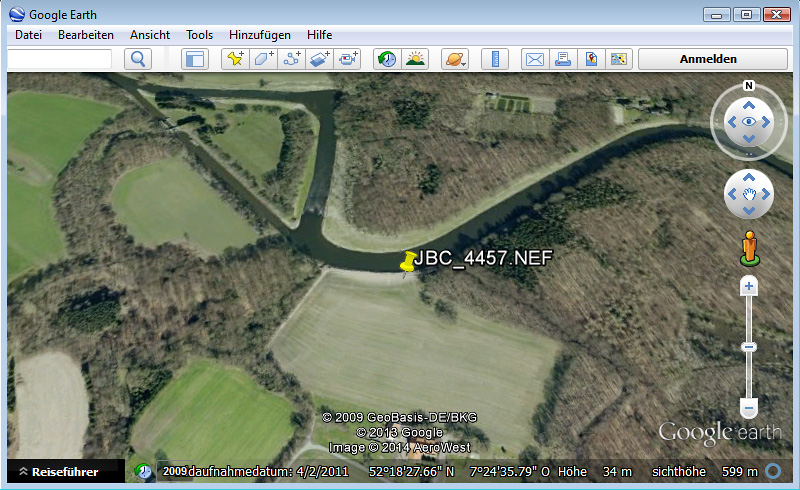The width and height of the screenshot is (800, 490).
Task: Open the planet selection dropdown
Action: 453,59
